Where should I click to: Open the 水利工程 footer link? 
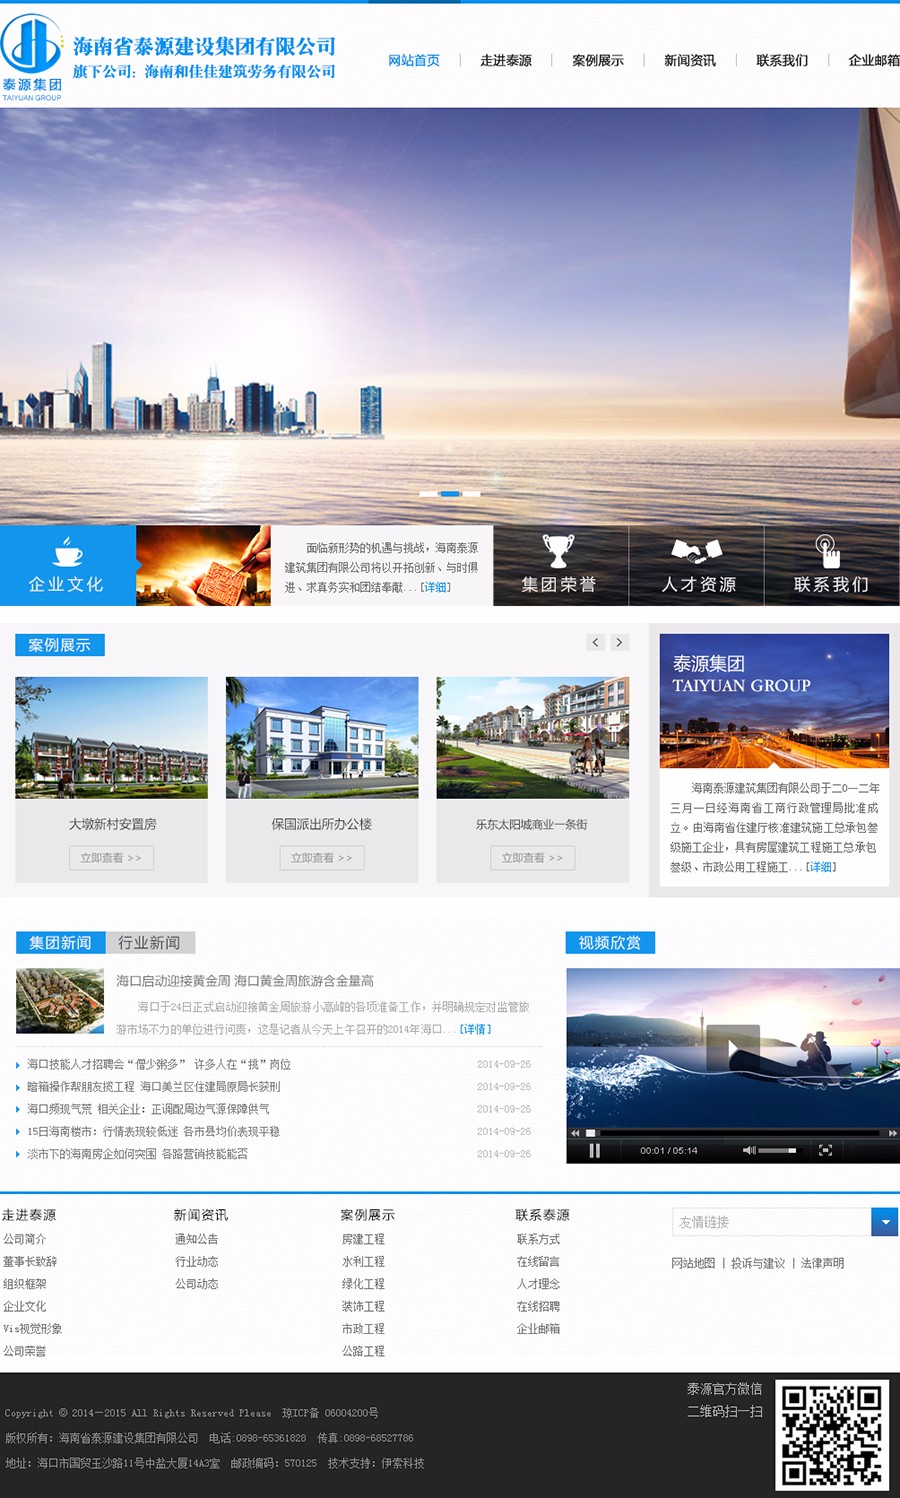363,1262
